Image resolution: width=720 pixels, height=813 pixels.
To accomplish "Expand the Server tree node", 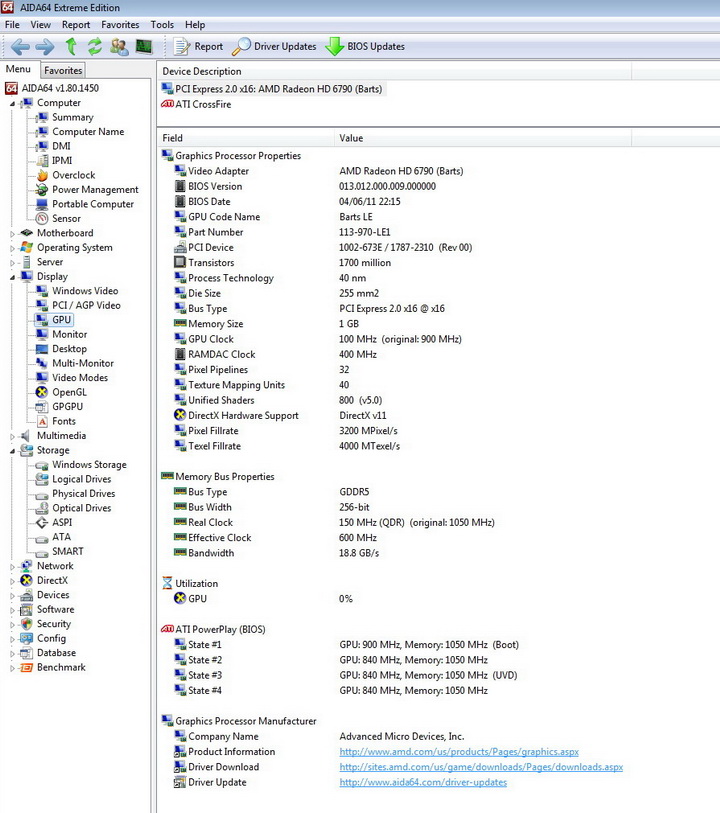I will coord(12,262).
